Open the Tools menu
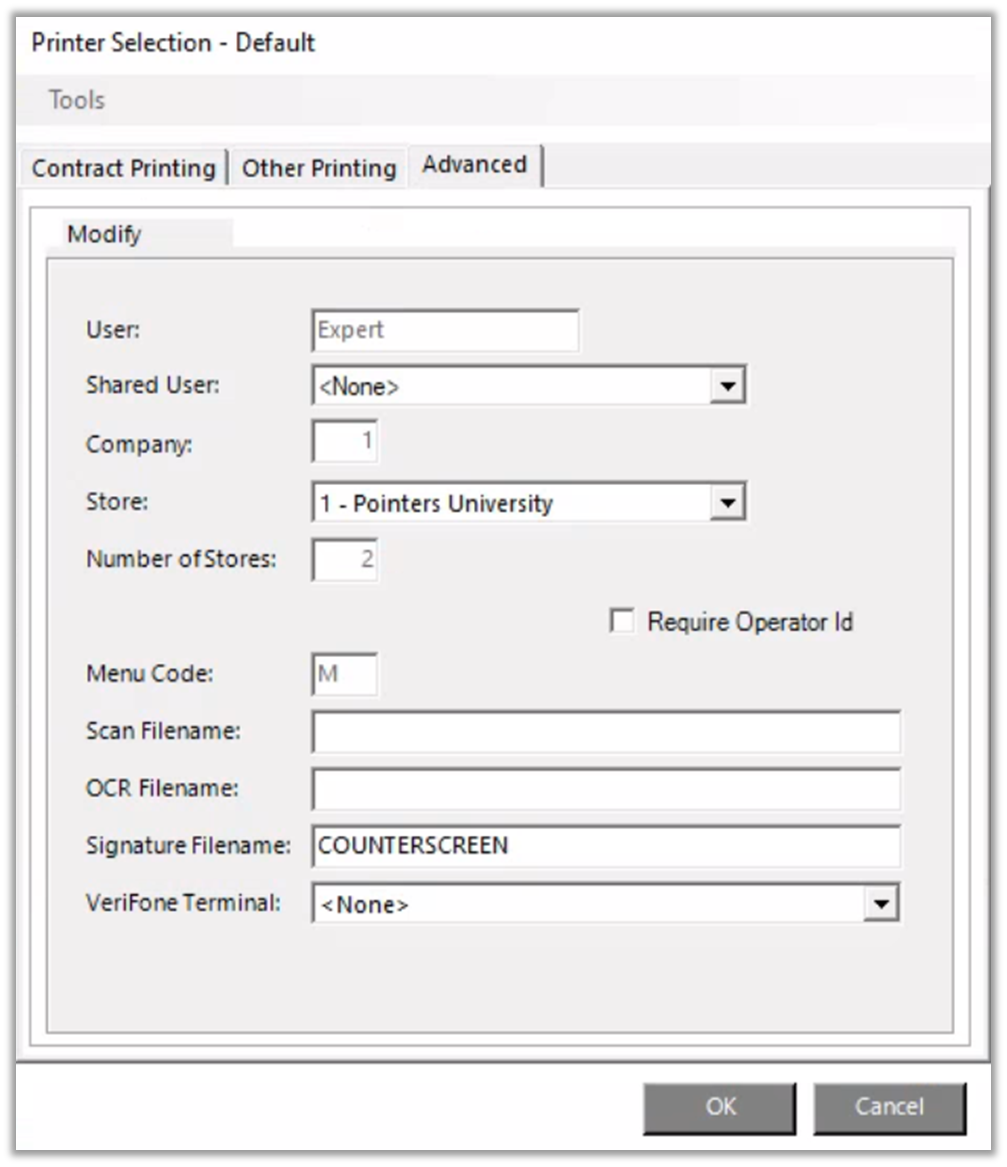 point(76,100)
